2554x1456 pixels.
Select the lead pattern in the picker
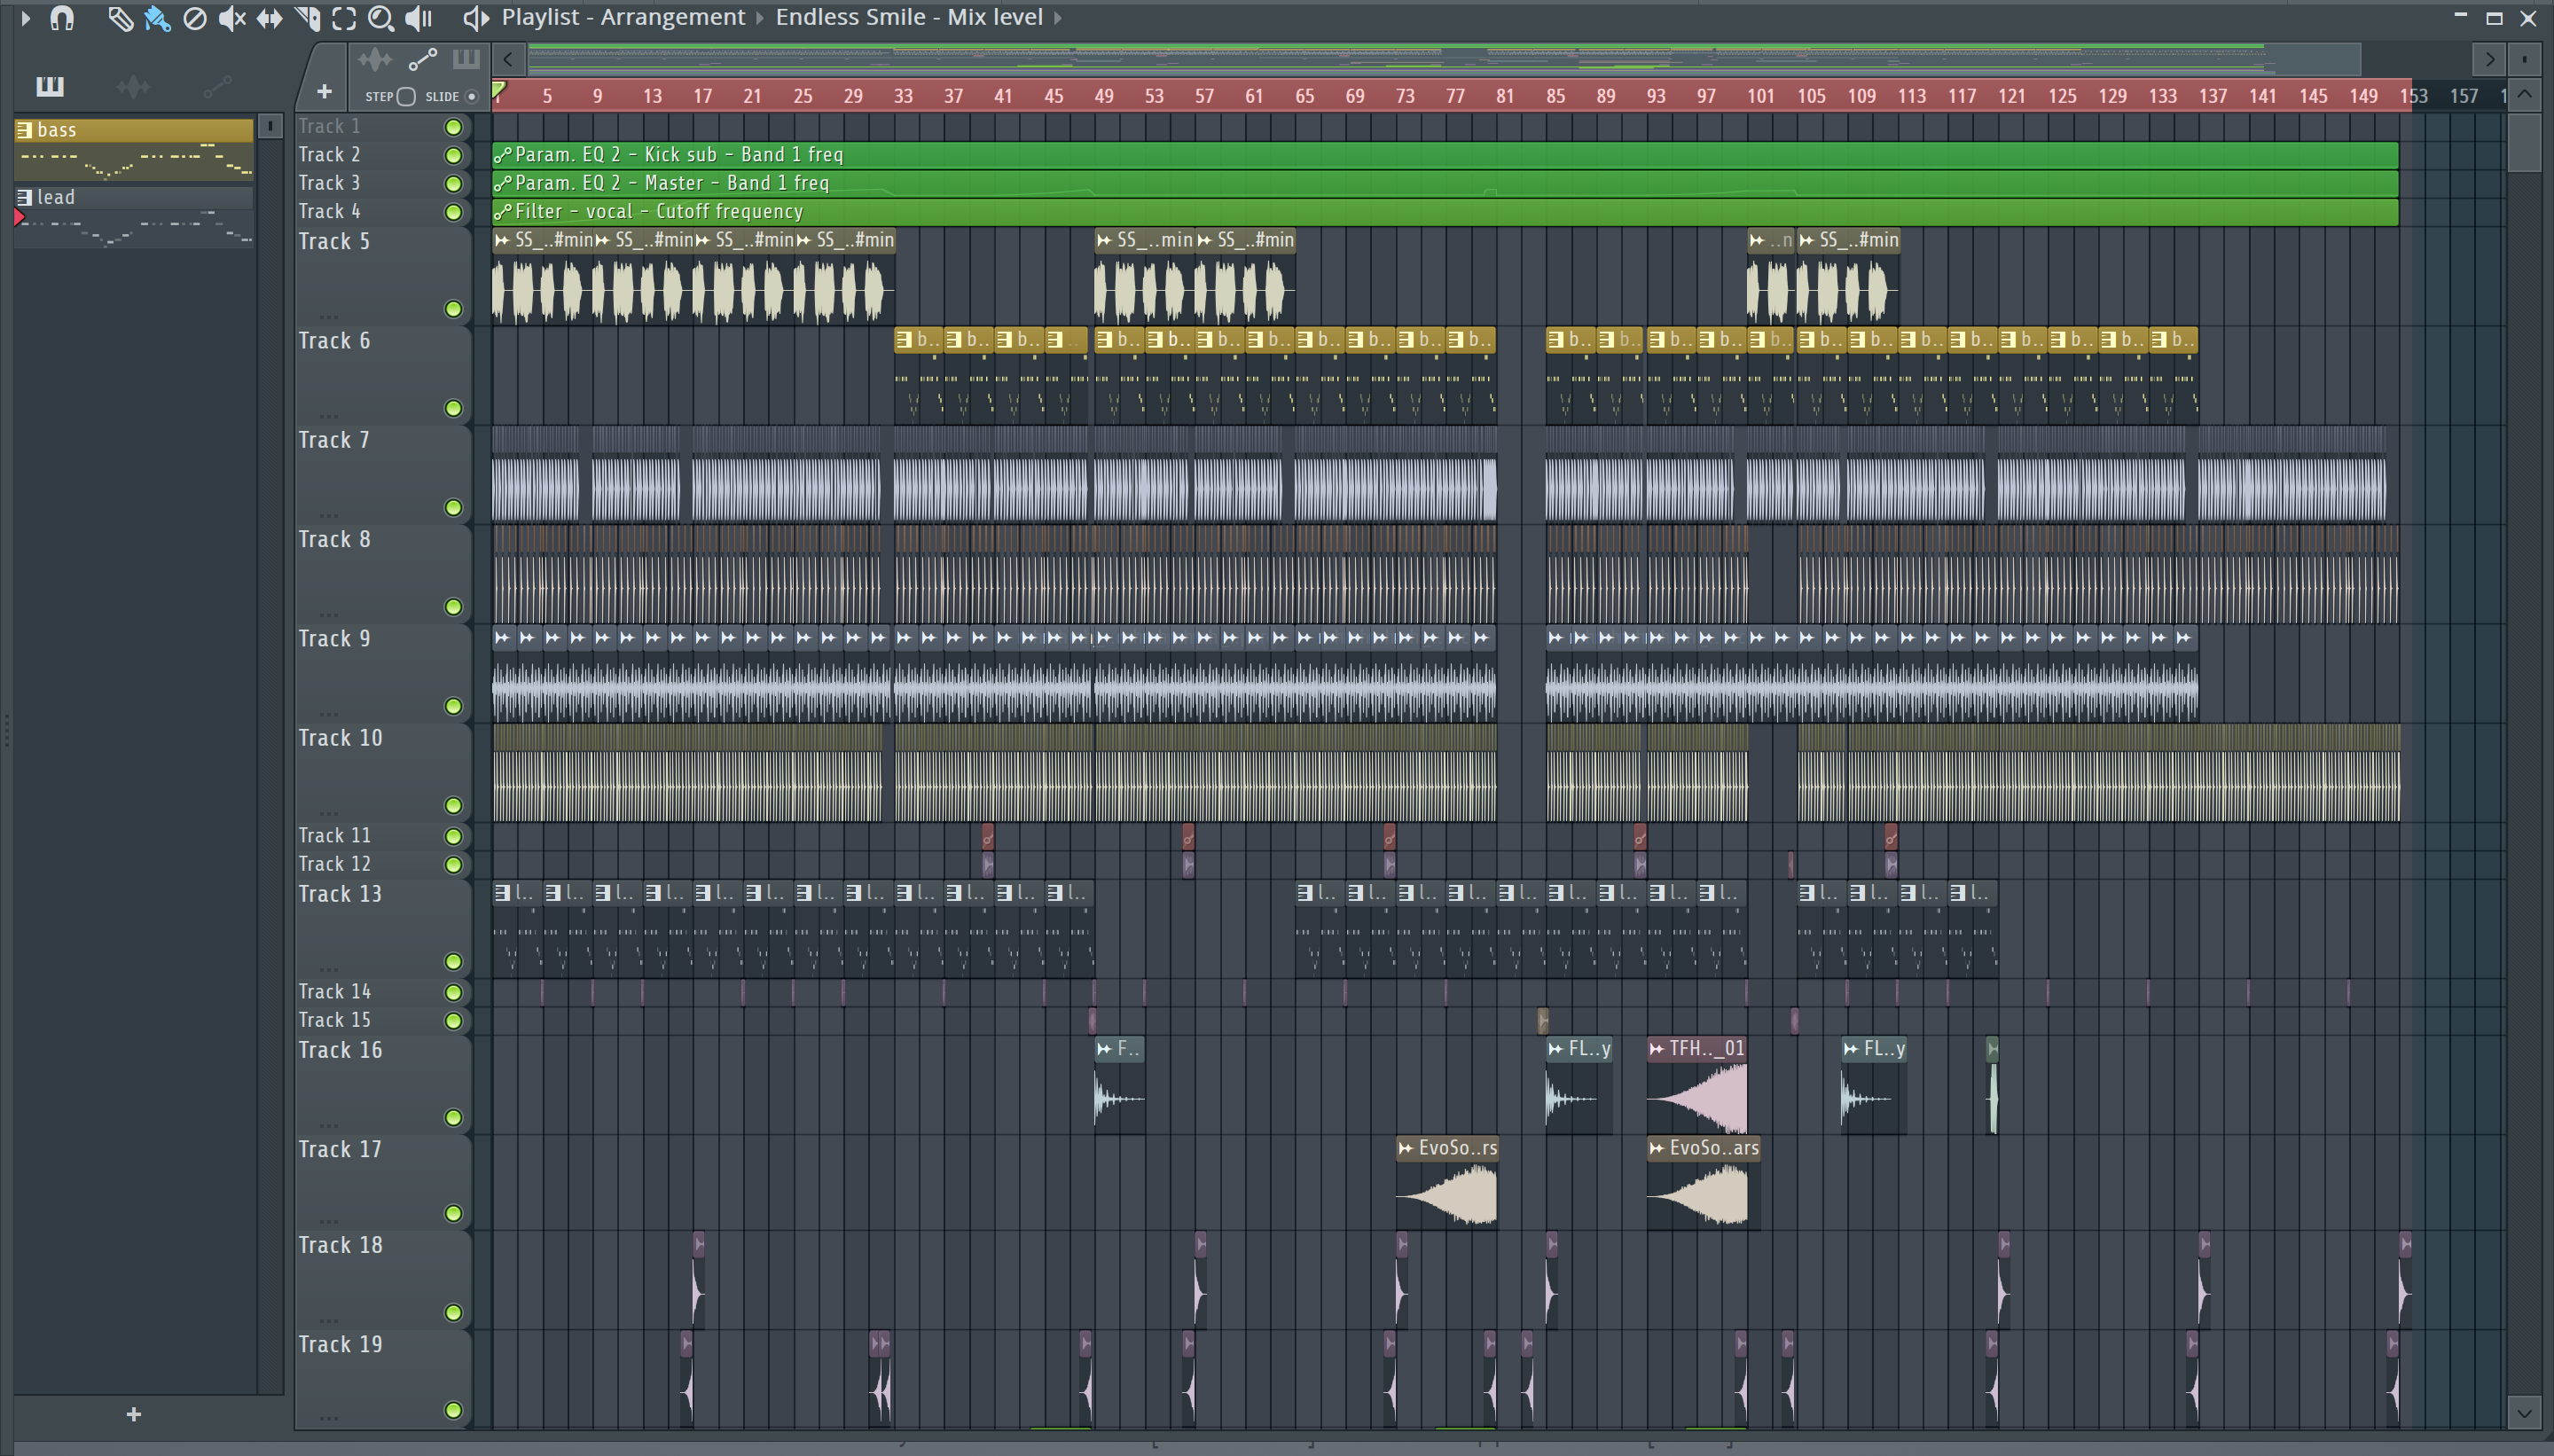133,216
